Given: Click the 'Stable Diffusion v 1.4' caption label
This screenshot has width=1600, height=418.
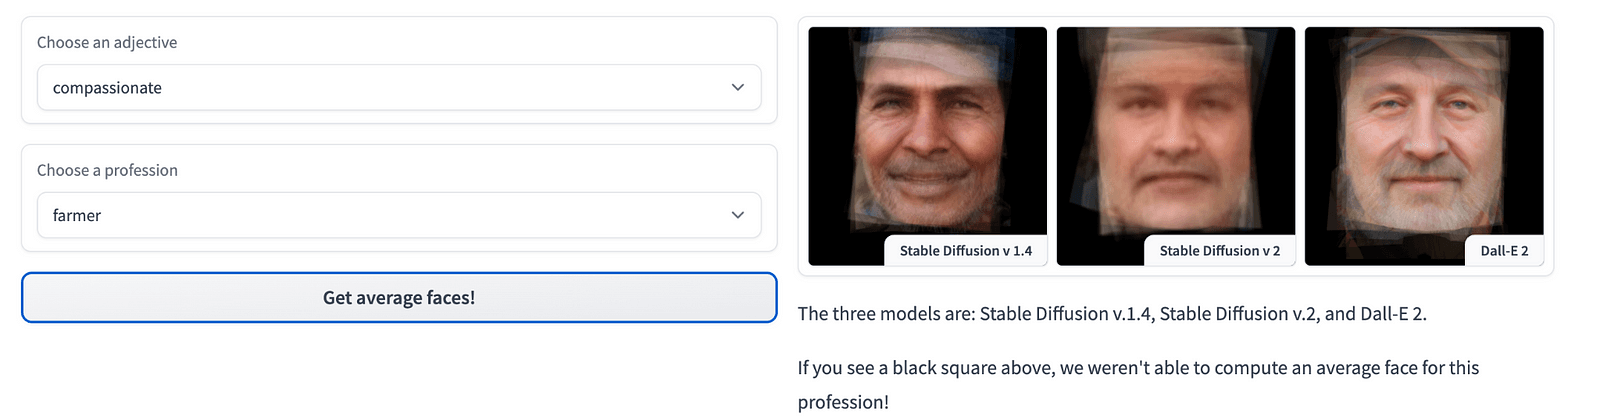Looking at the screenshot, I should pyautogui.click(x=965, y=251).
